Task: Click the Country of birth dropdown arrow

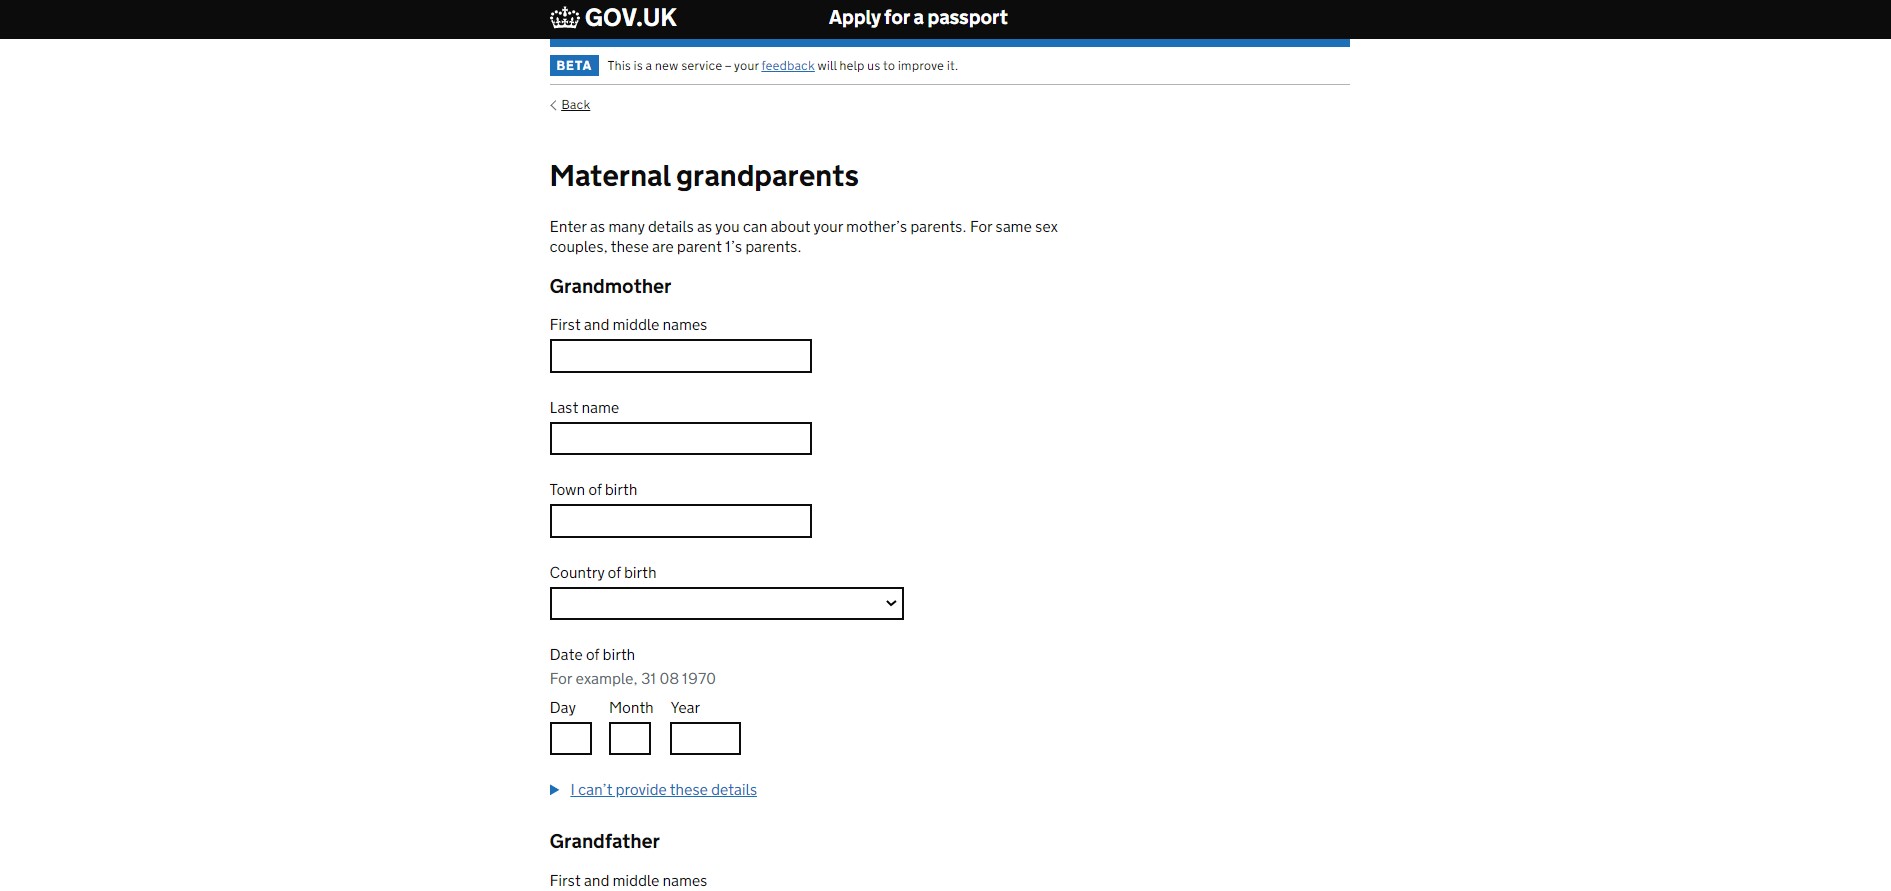Action: tap(890, 604)
